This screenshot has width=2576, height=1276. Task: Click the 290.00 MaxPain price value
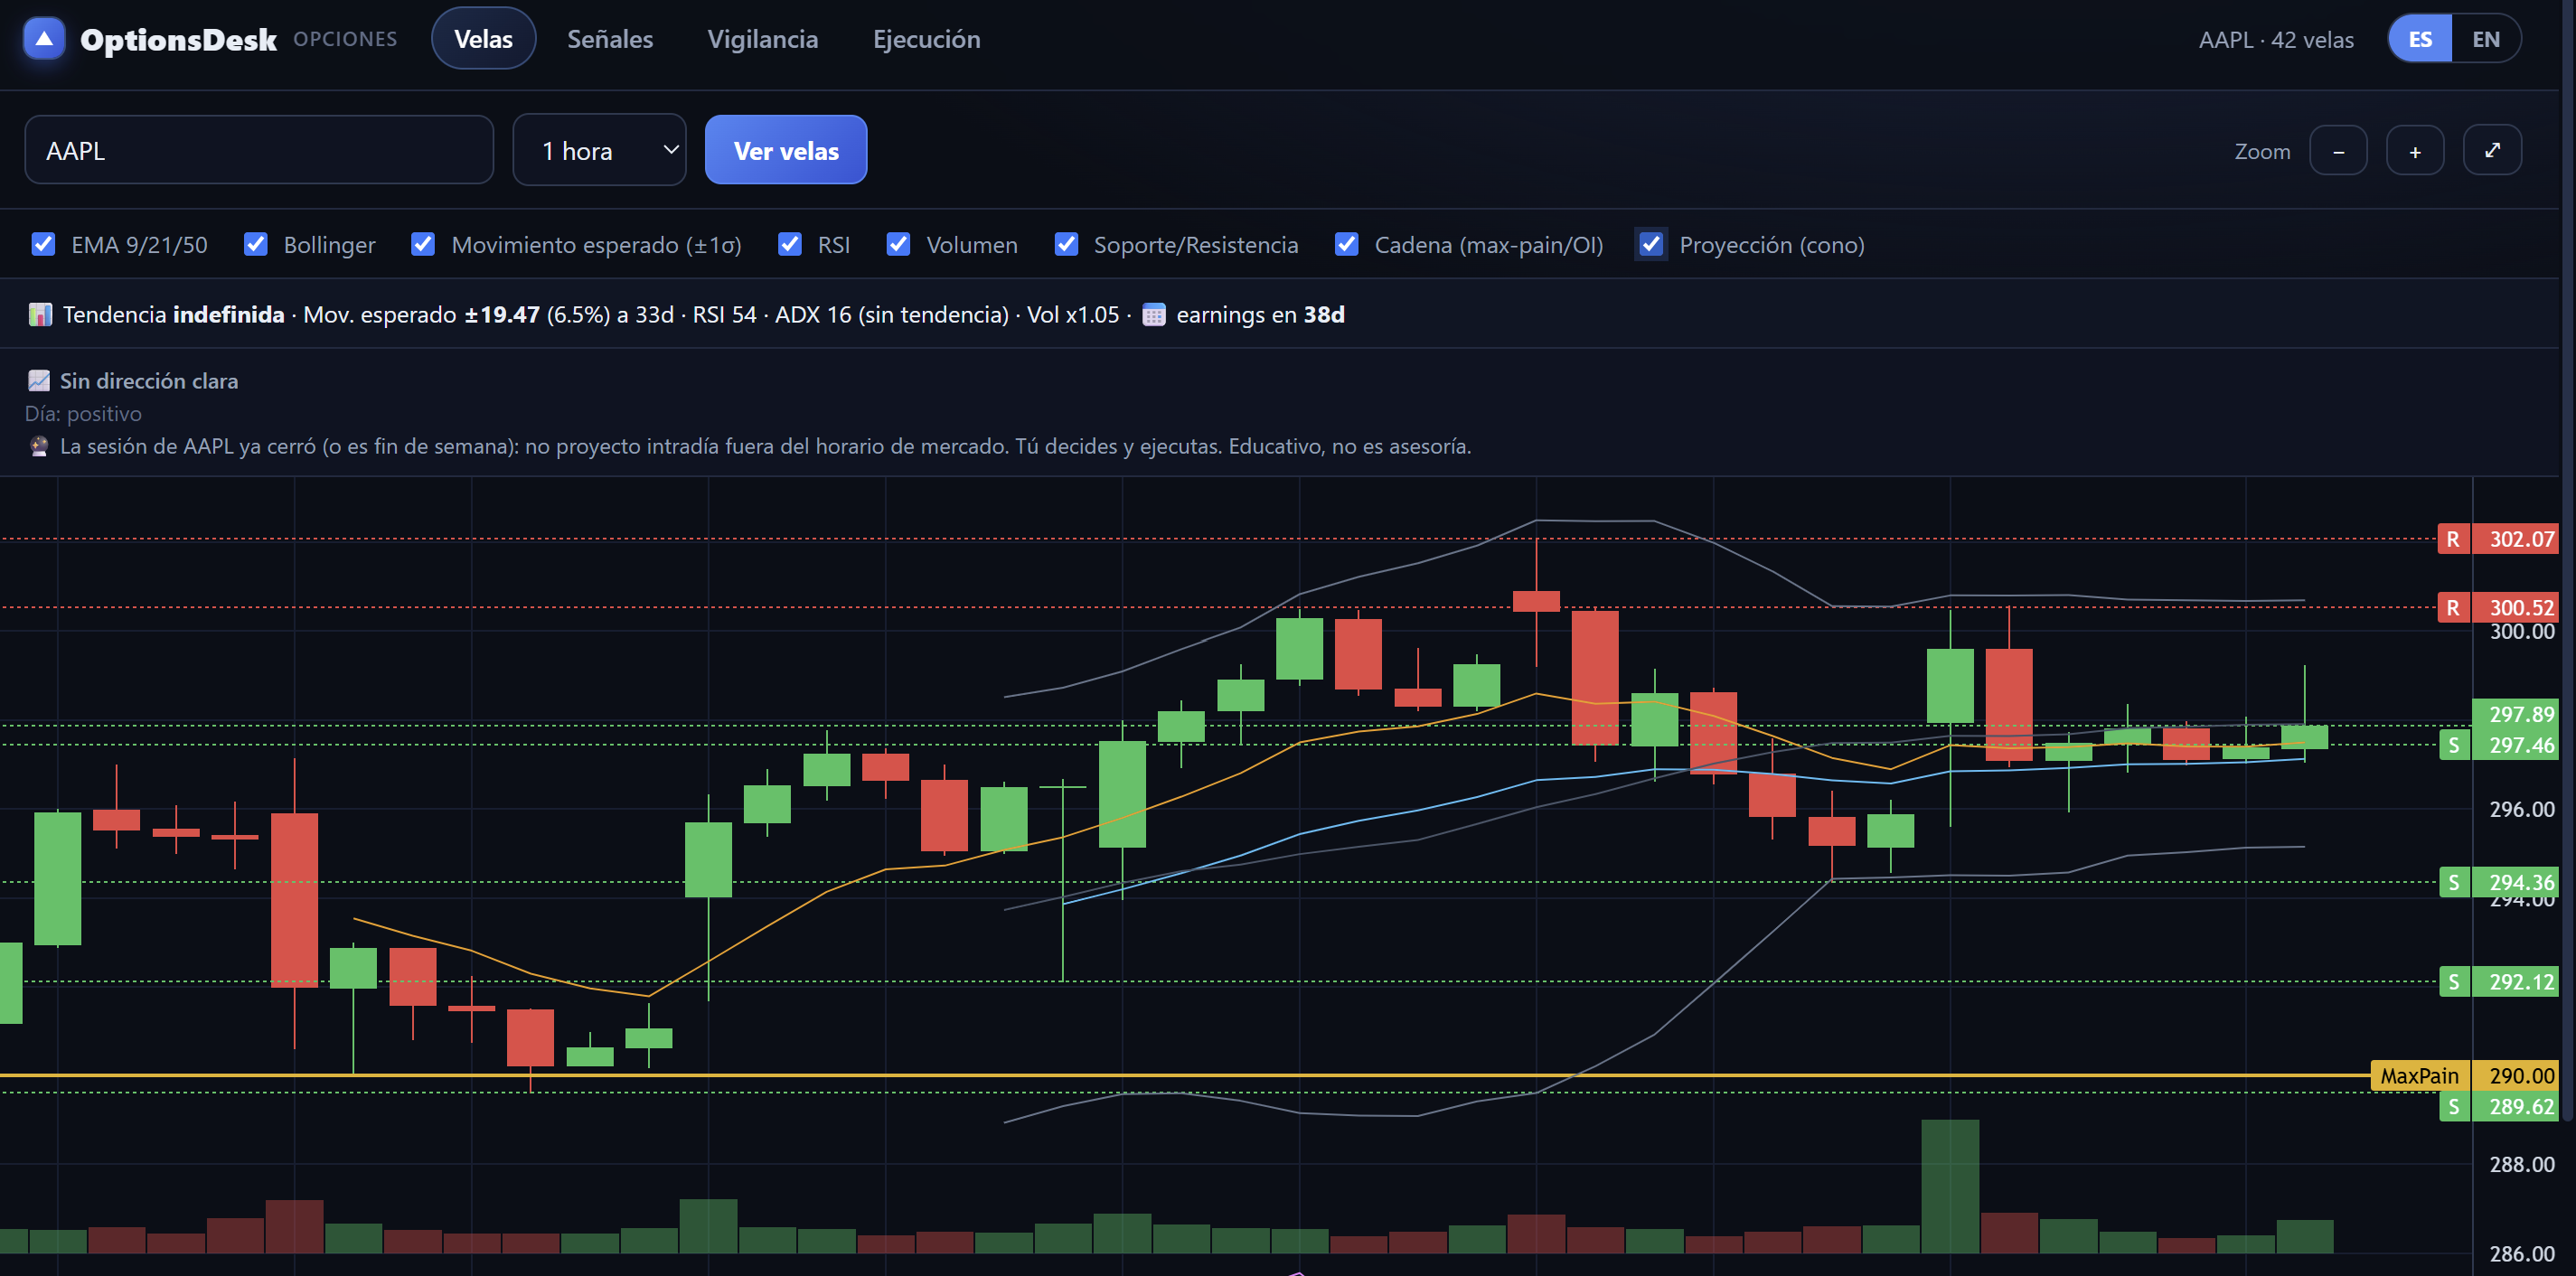click(2515, 1076)
